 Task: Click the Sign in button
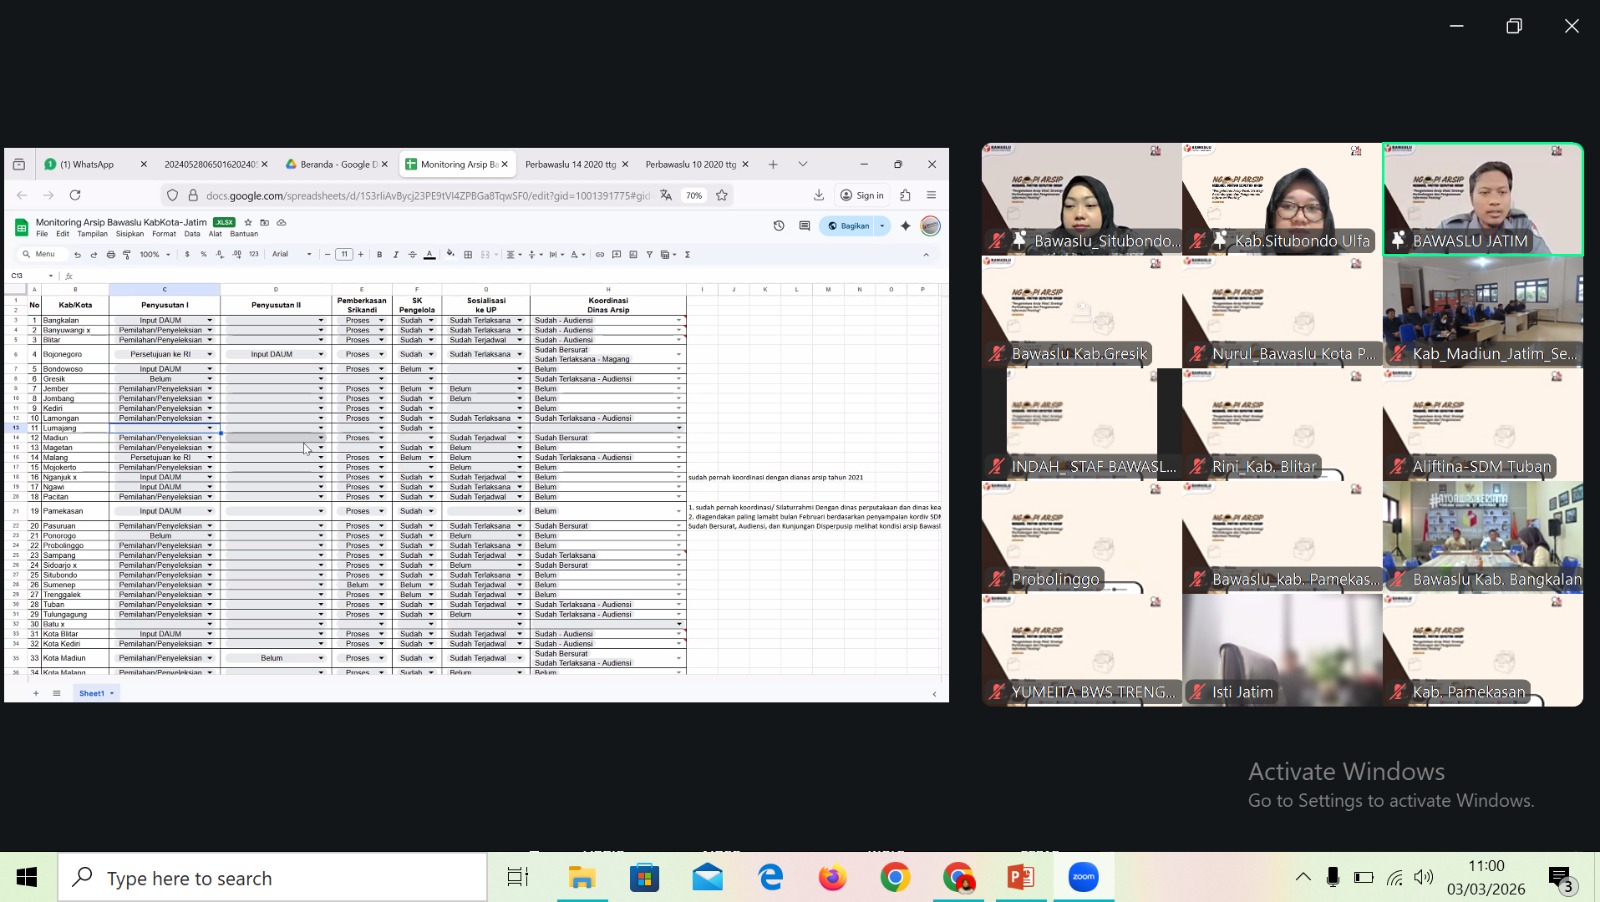click(862, 195)
